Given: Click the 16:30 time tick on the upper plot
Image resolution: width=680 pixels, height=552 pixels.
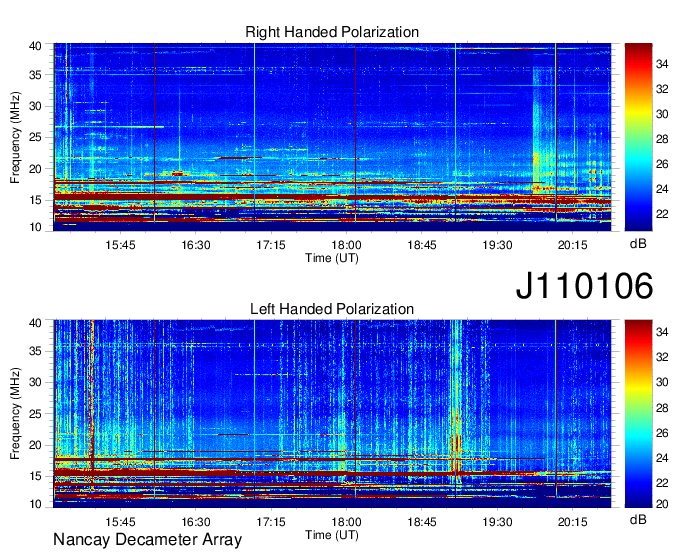Looking at the screenshot, I should [196, 245].
